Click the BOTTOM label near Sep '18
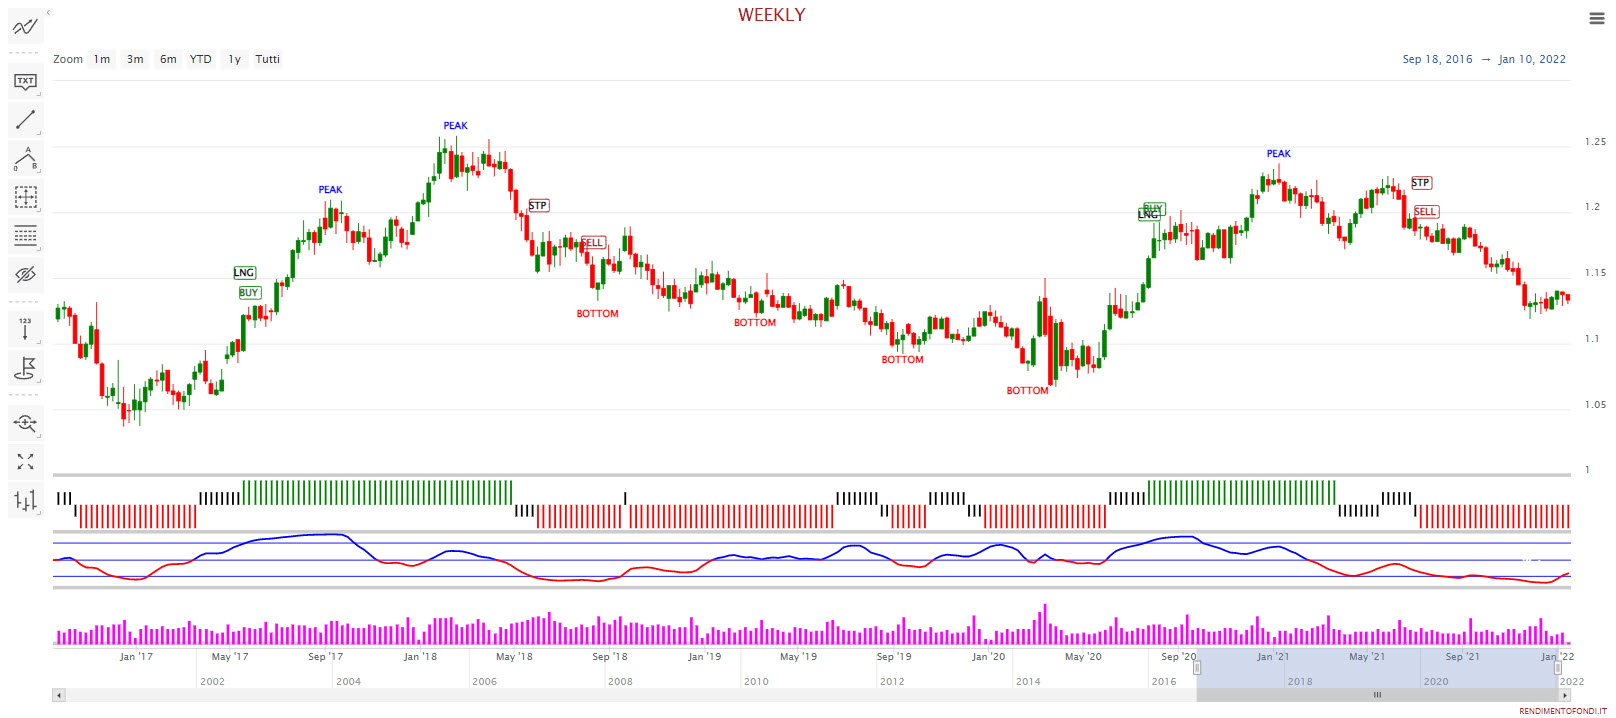 (x=597, y=314)
